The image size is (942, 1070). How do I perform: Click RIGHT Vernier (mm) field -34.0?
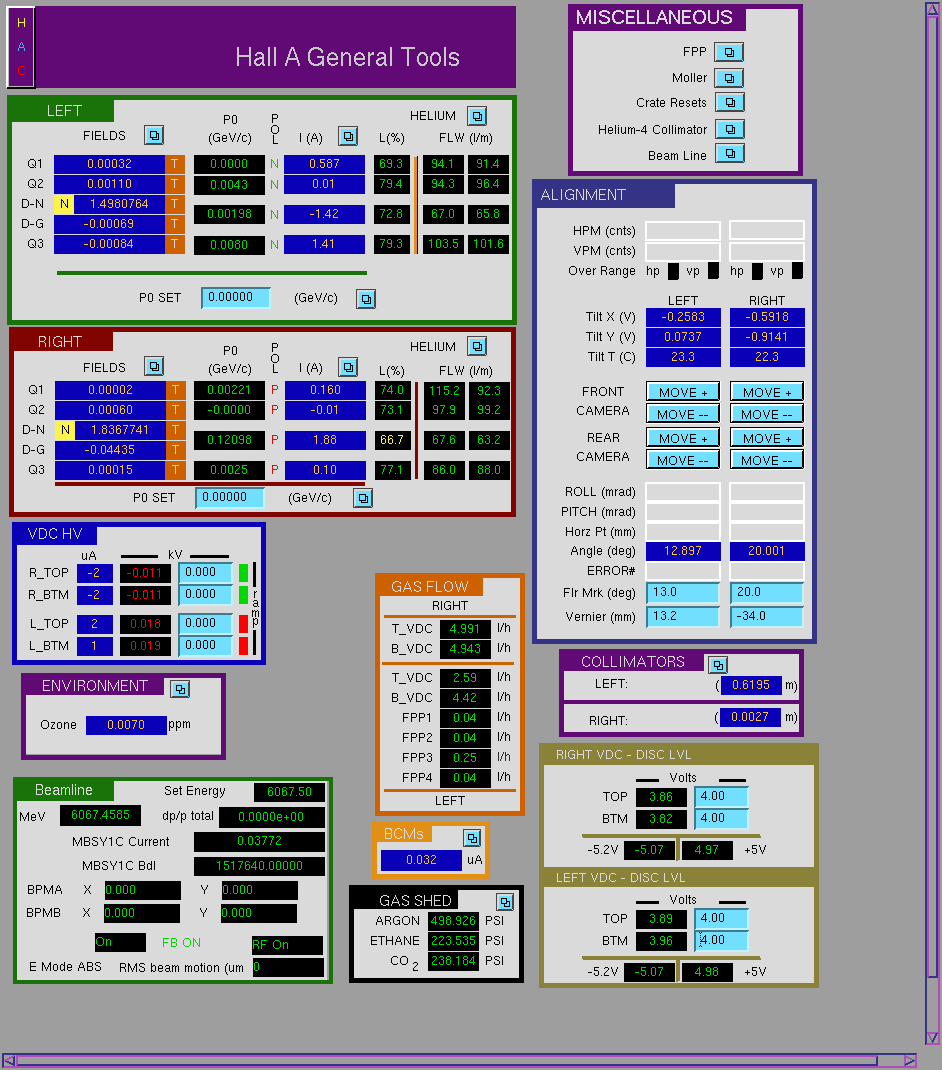[767, 616]
